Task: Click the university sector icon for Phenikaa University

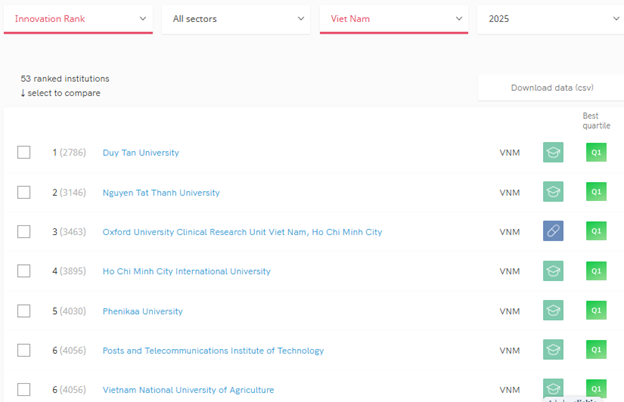Action: [x=553, y=310]
